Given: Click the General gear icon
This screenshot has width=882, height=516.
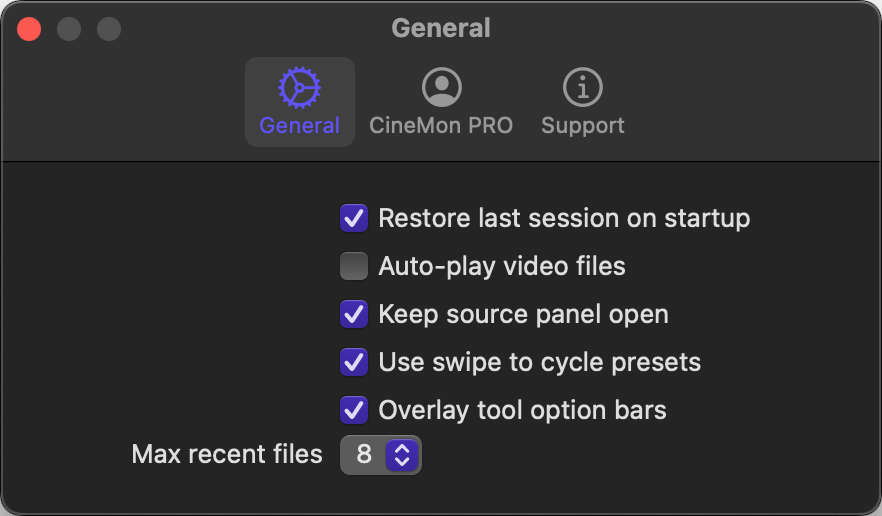Looking at the screenshot, I should [x=299, y=88].
